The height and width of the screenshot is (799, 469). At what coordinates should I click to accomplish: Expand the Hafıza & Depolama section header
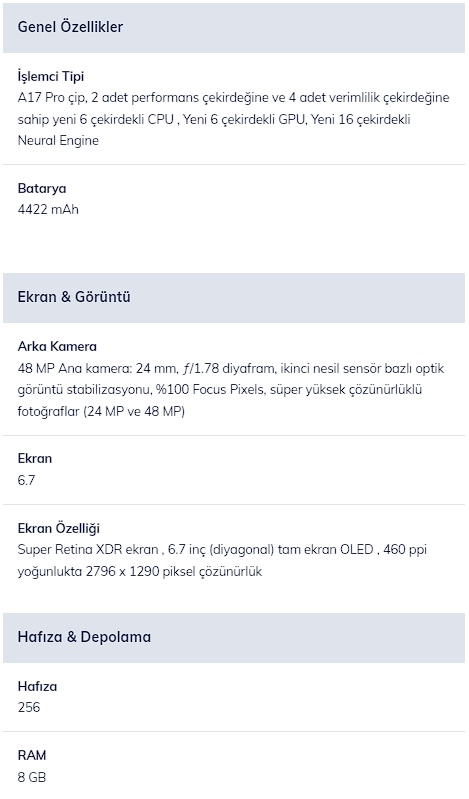click(234, 637)
